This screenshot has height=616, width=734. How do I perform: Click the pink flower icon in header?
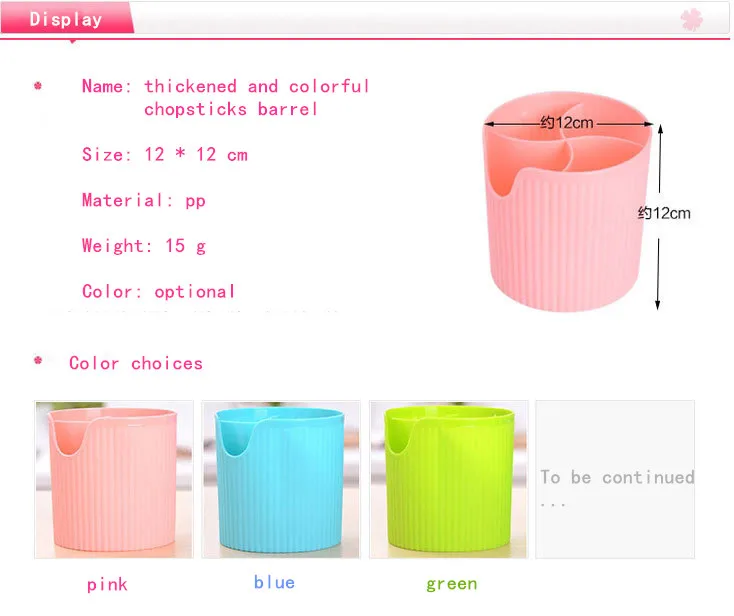pyautogui.click(x=691, y=19)
